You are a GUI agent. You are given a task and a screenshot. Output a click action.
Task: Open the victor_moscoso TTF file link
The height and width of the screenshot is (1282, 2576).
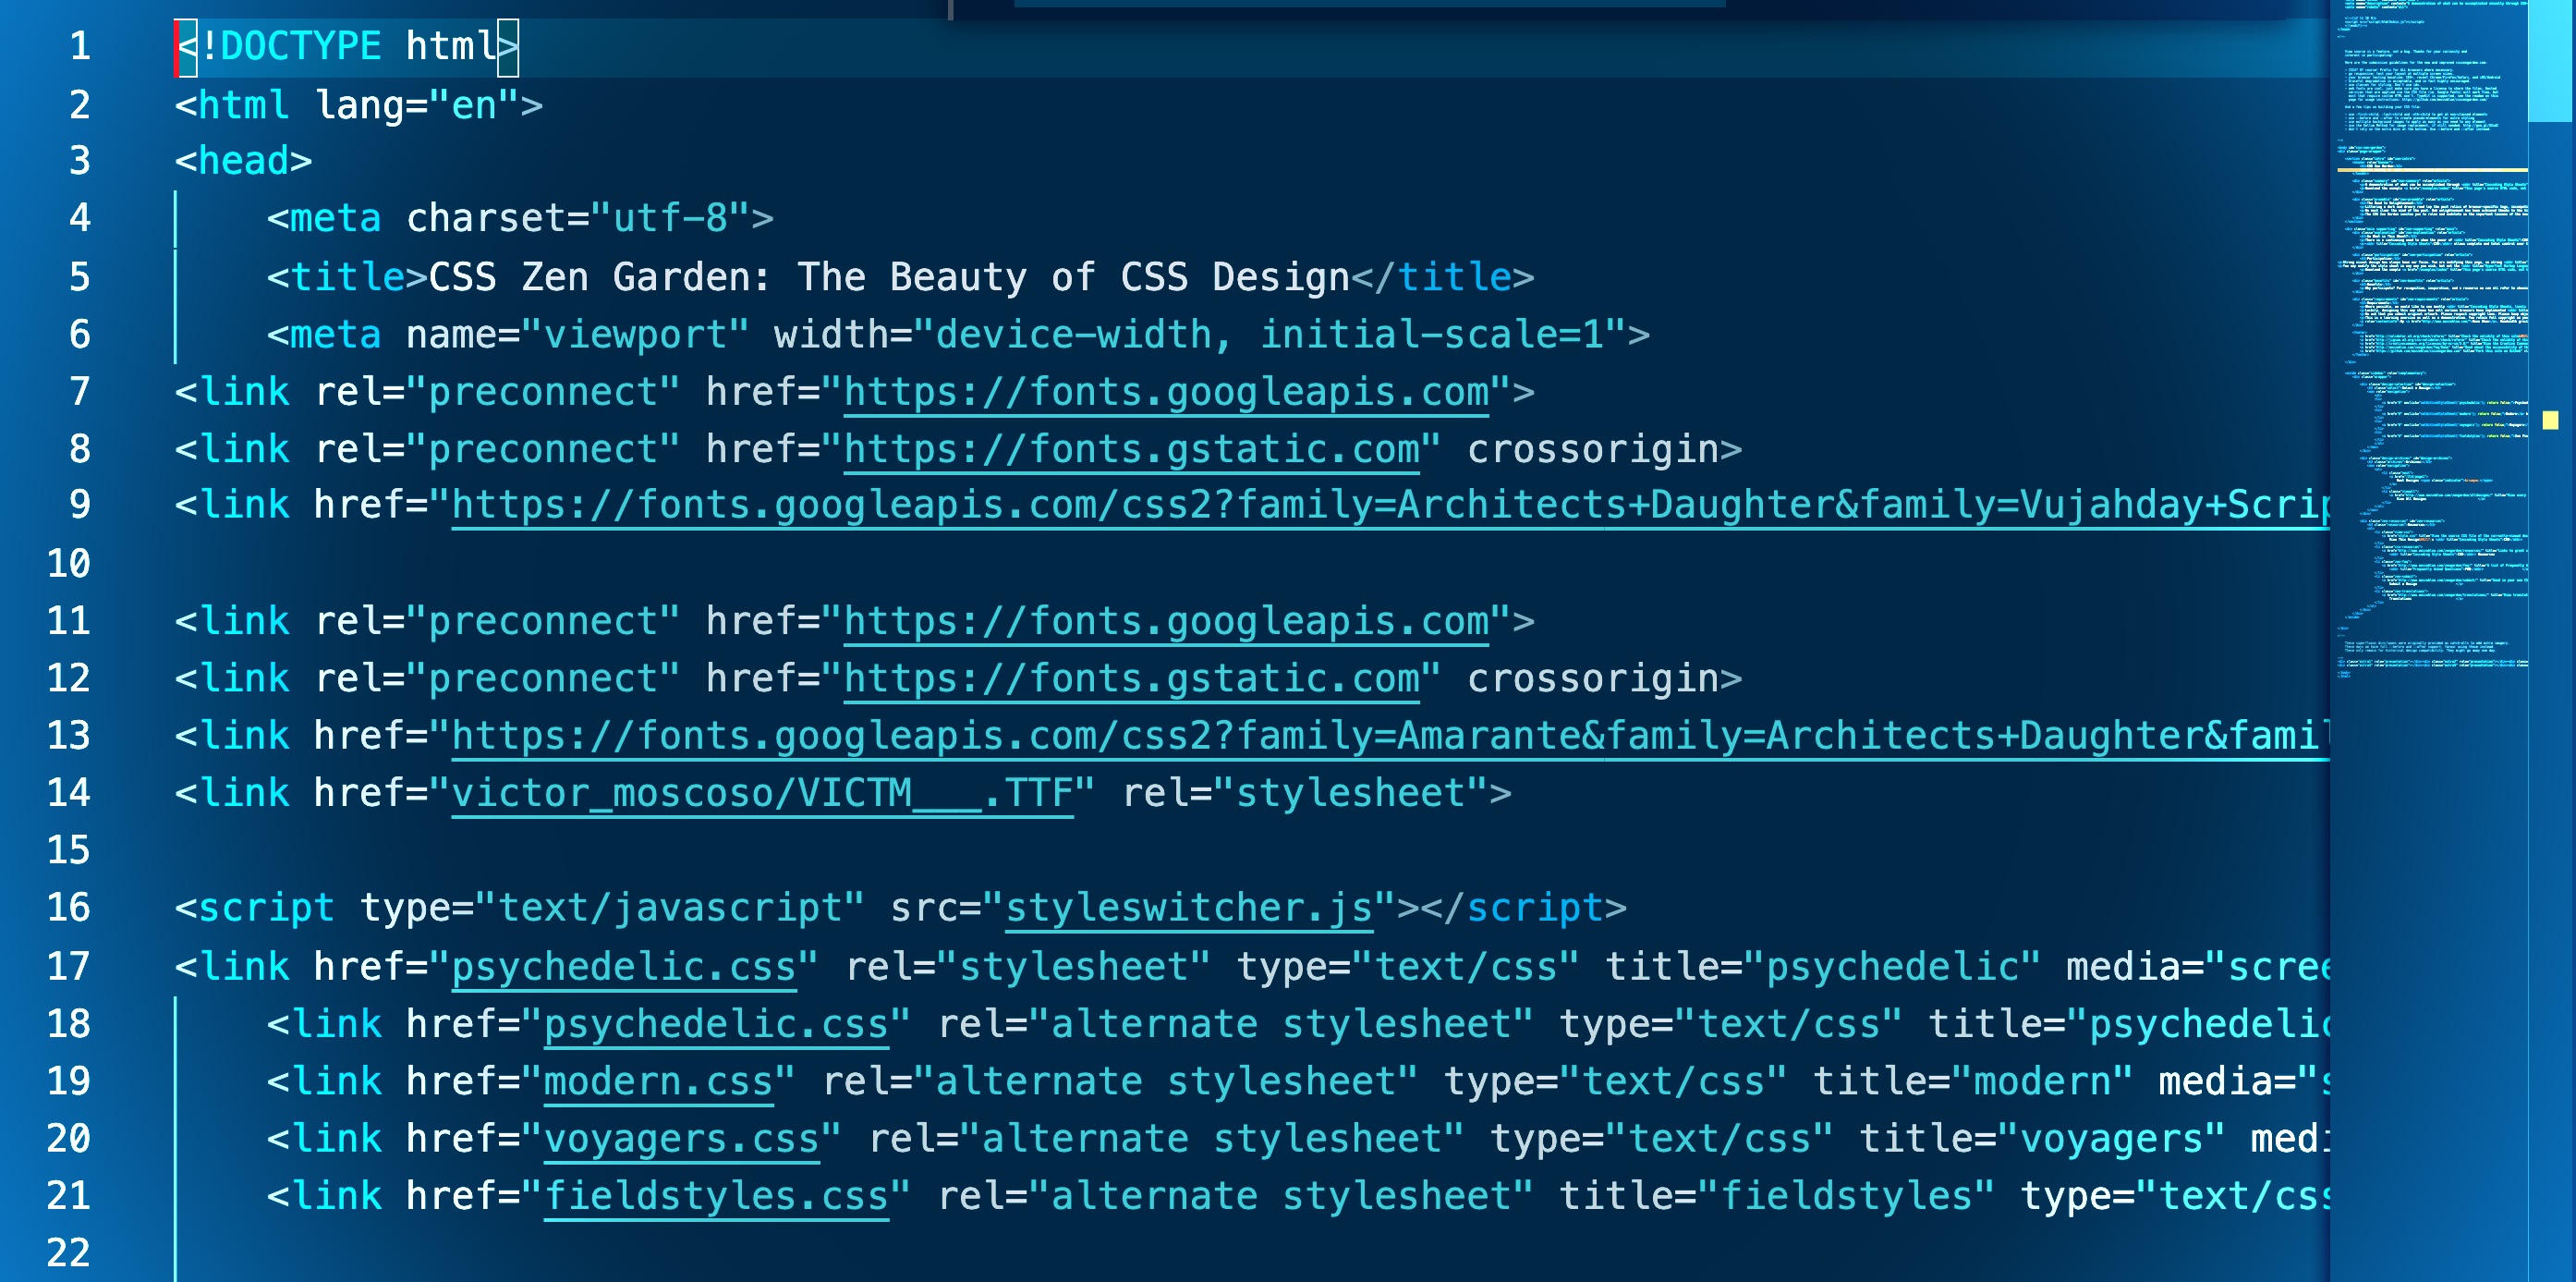[x=762, y=793]
